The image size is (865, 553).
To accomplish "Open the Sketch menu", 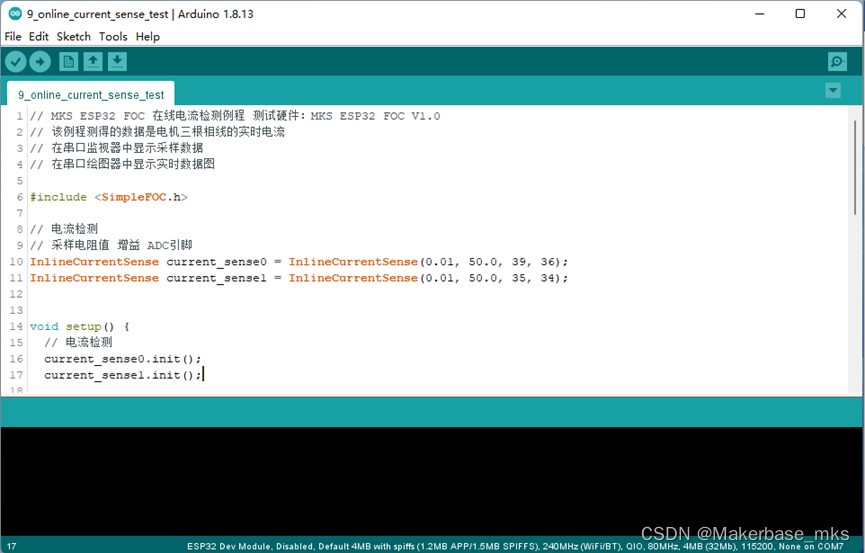I will tap(73, 36).
